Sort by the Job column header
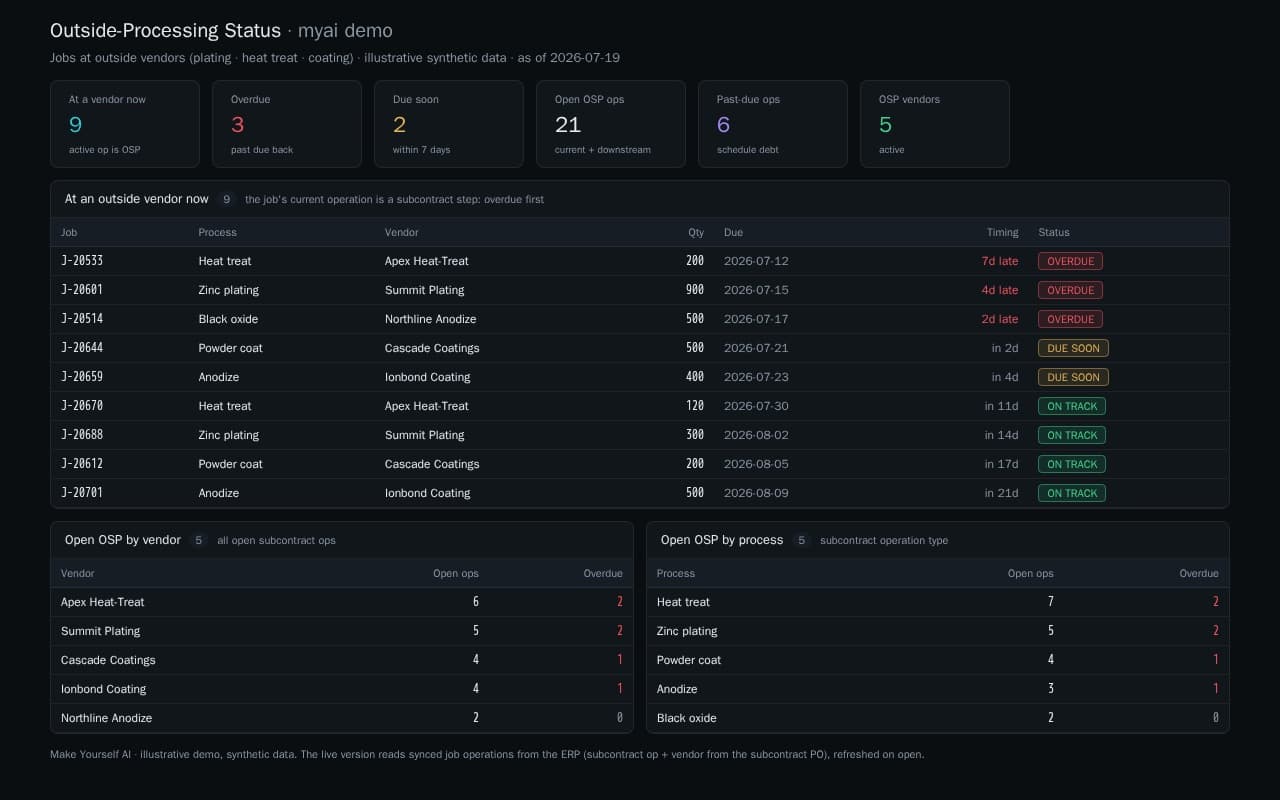This screenshot has width=1280, height=800. click(x=69, y=232)
